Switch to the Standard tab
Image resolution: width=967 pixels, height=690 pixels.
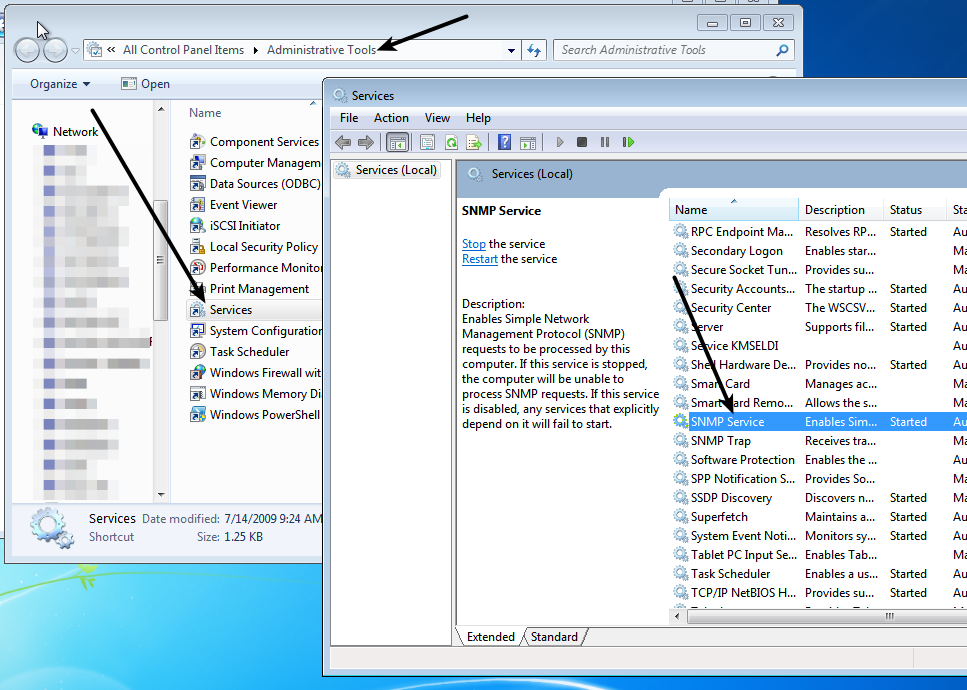point(554,637)
